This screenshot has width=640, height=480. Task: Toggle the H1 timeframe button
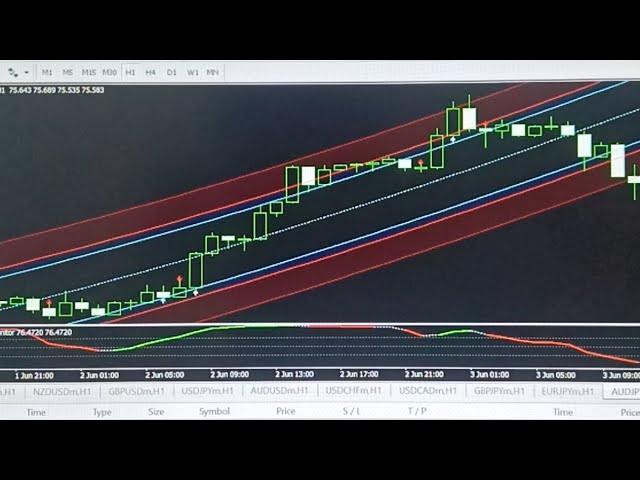(130, 72)
